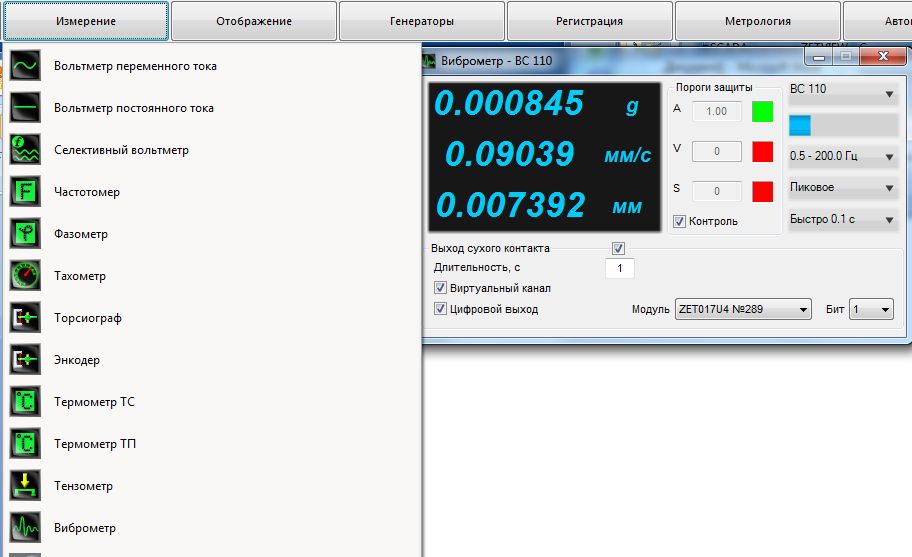Screen dimensions: 912x557
Task: Click the frequency meter F icon
Action: [25, 191]
